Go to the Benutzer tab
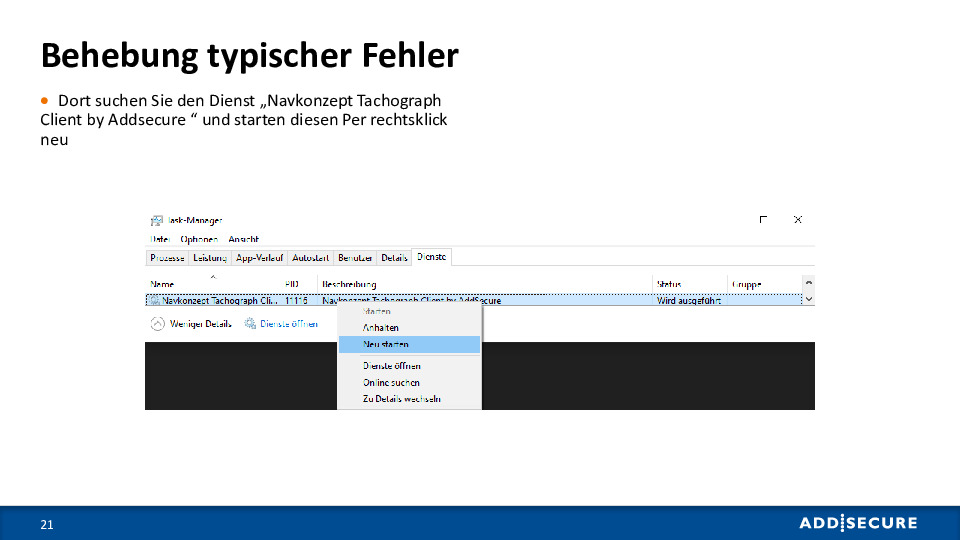Viewport: 960px width, 540px height. pyautogui.click(x=355, y=258)
